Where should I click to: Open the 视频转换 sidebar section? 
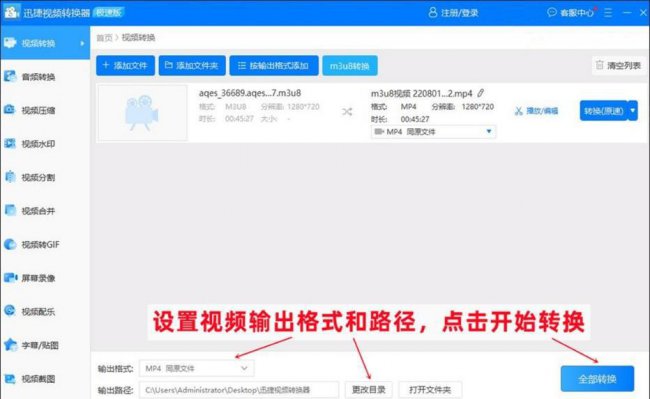(45, 43)
